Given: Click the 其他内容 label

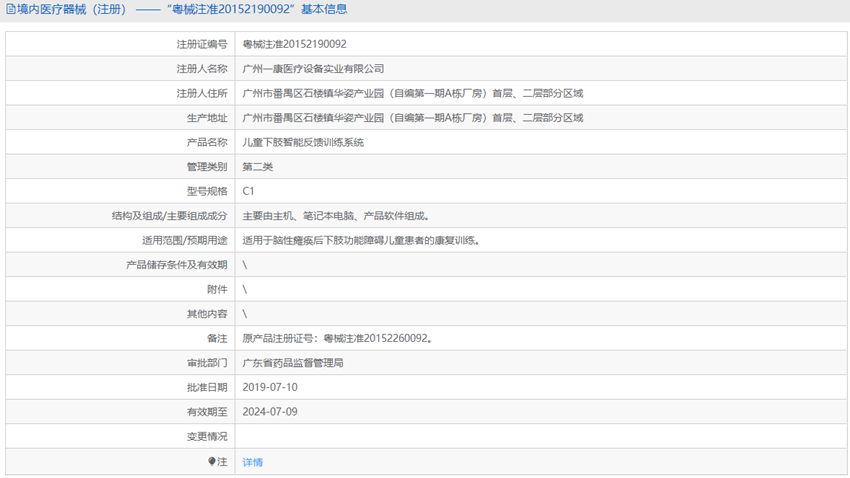Looking at the screenshot, I should tap(207, 314).
